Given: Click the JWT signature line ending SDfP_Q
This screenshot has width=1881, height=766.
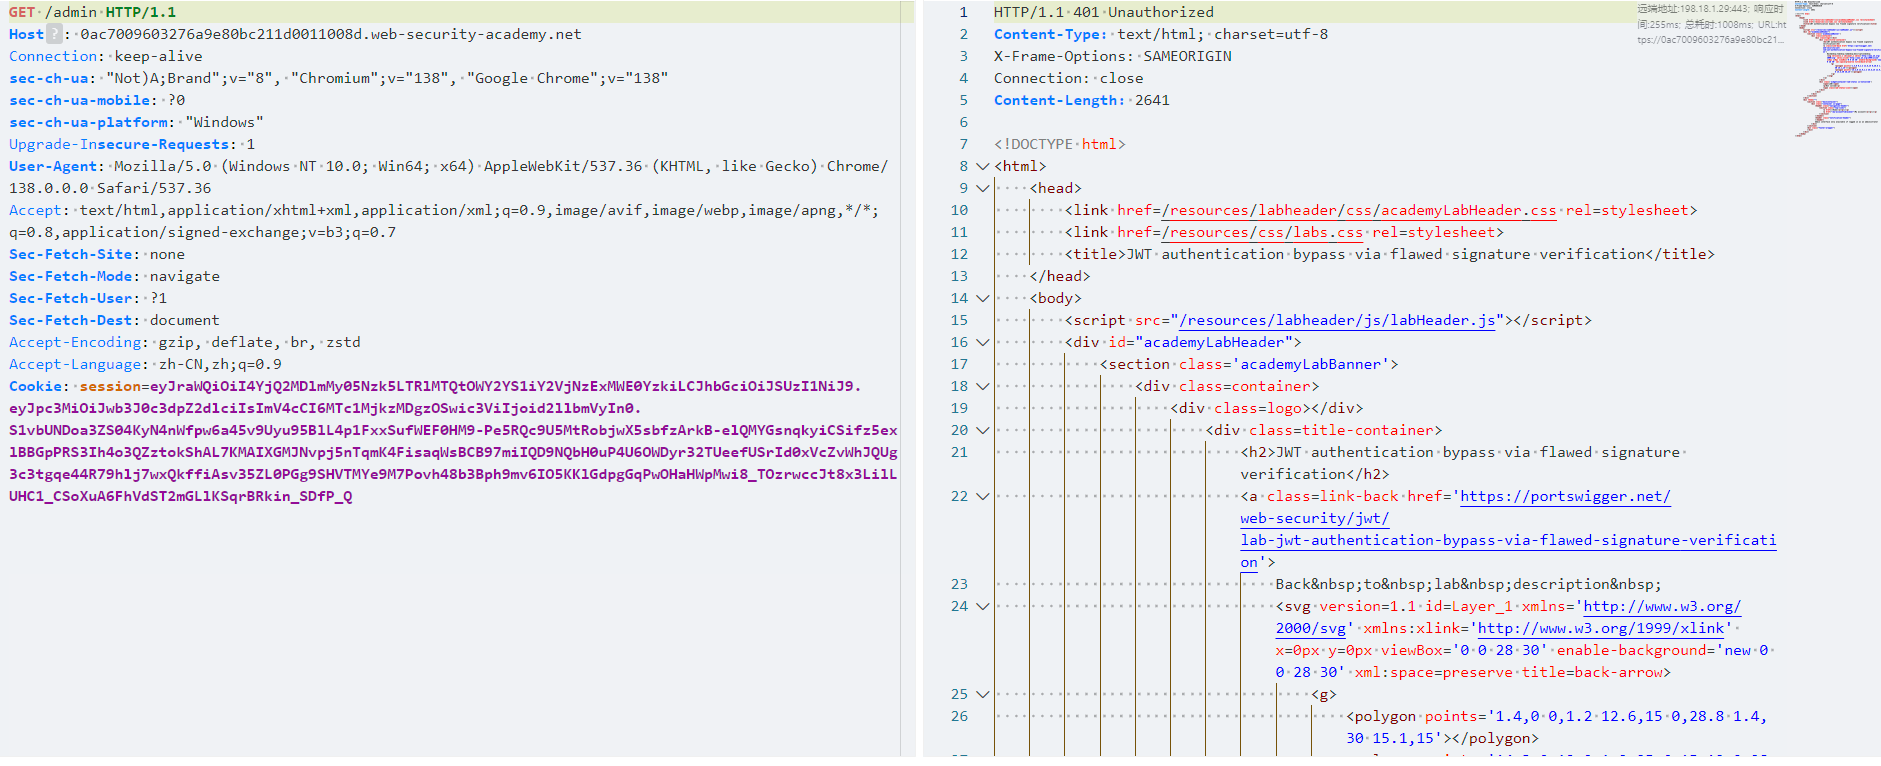Looking at the screenshot, I should click(181, 496).
